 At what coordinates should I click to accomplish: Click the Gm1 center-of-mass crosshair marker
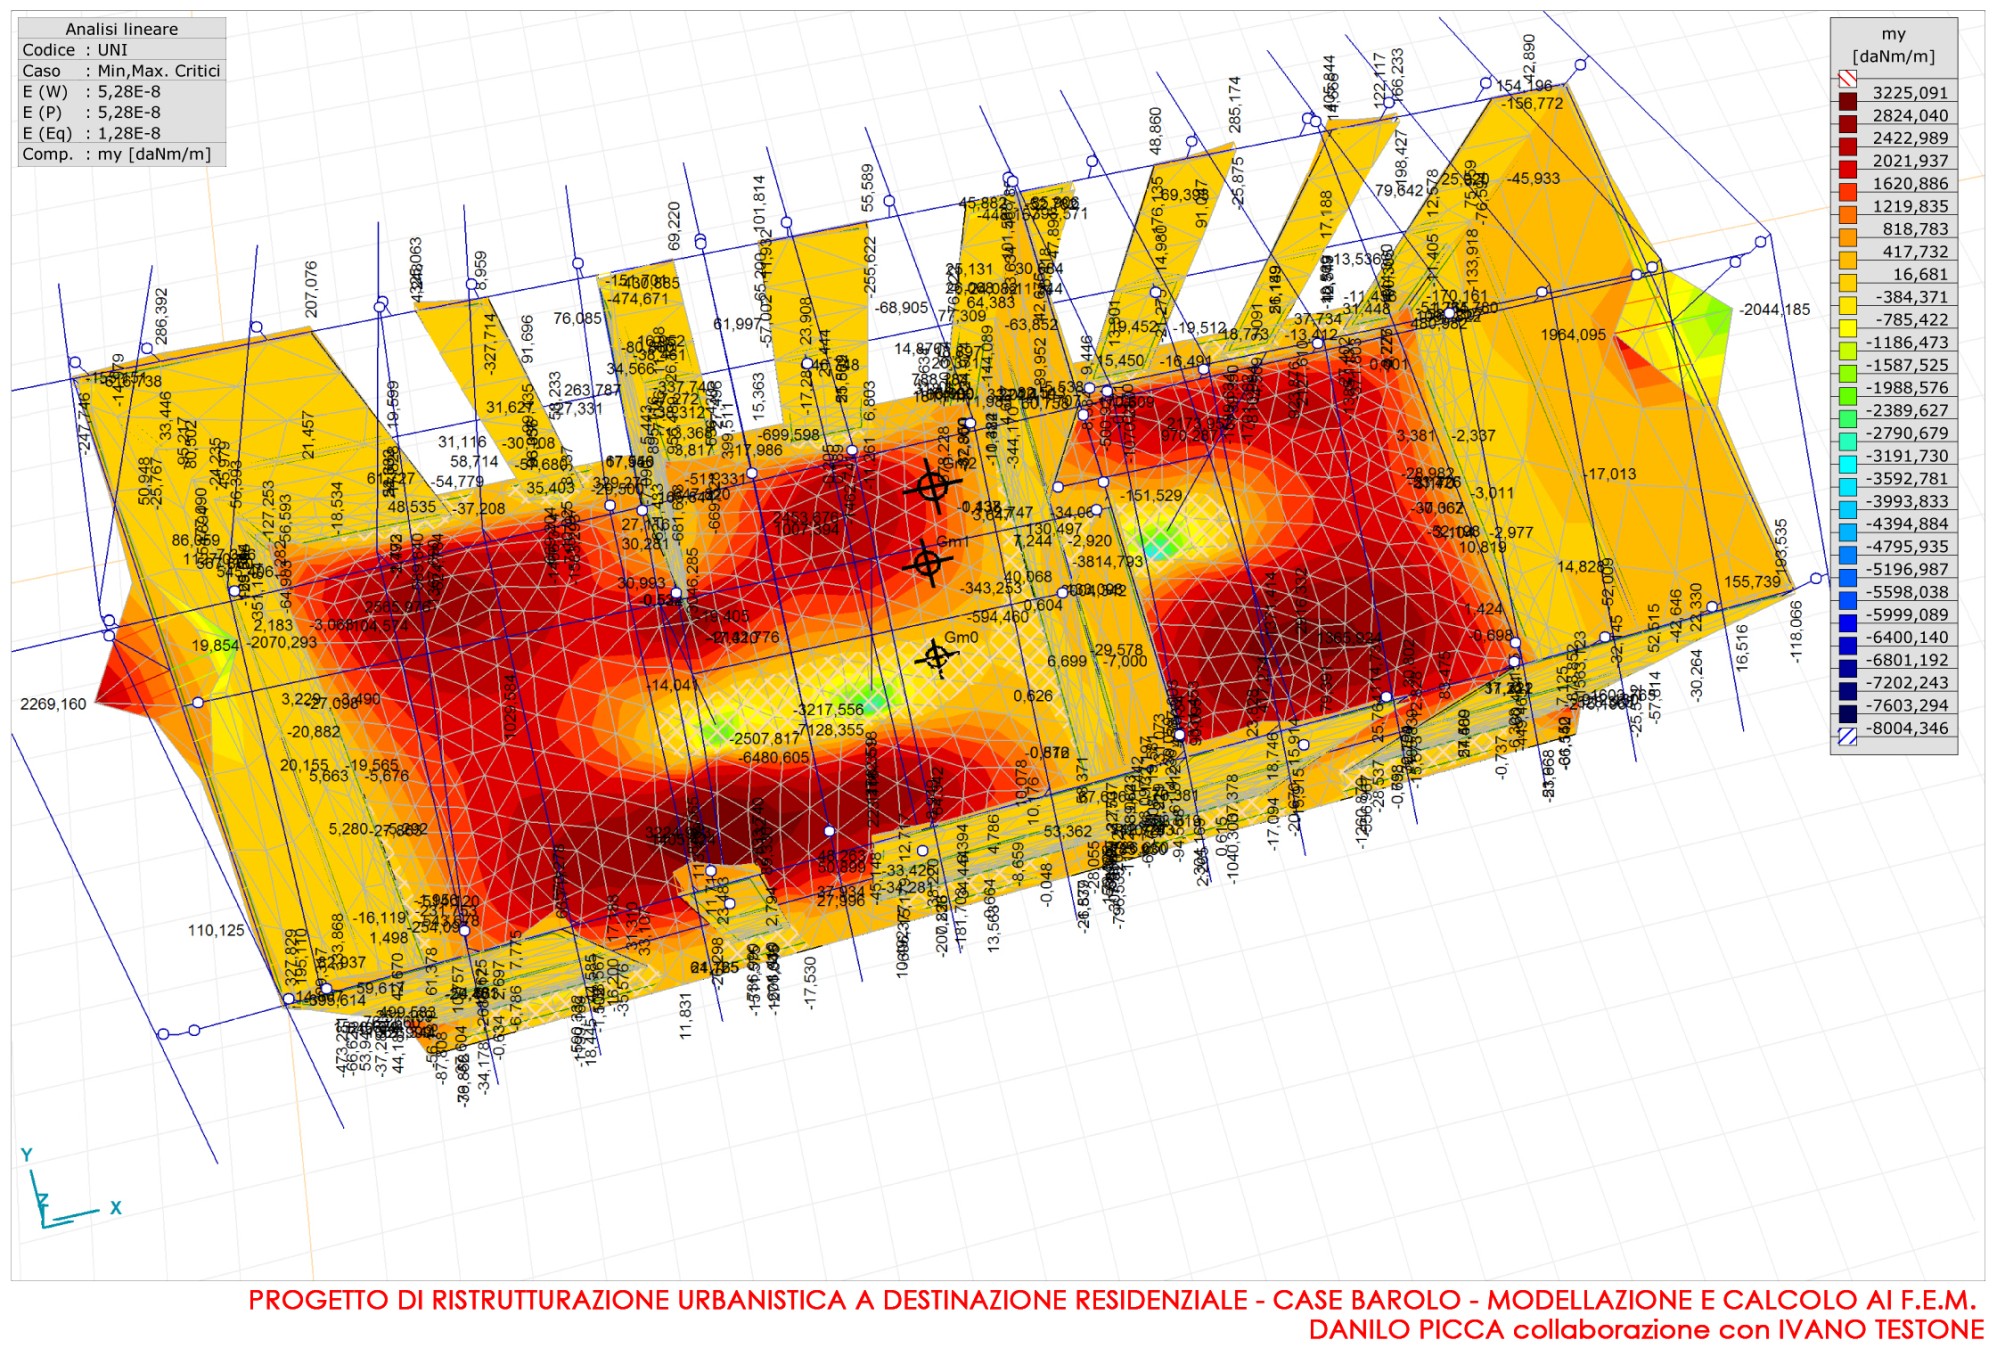[x=927, y=563]
